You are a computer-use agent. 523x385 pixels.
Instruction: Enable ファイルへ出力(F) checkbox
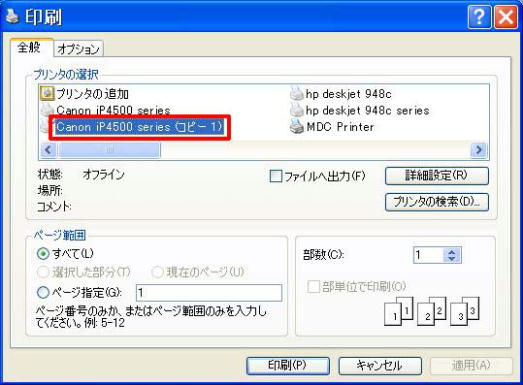tap(276, 176)
